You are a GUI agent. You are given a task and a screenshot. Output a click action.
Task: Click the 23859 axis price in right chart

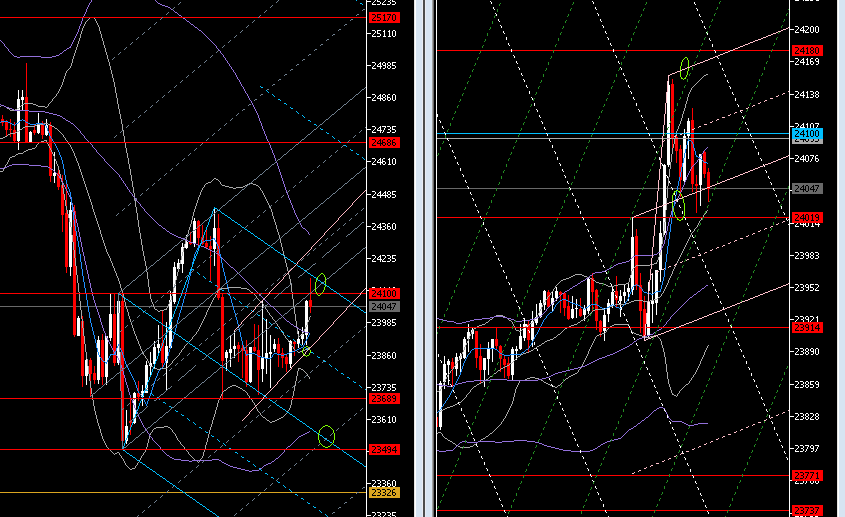click(x=807, y=384)
